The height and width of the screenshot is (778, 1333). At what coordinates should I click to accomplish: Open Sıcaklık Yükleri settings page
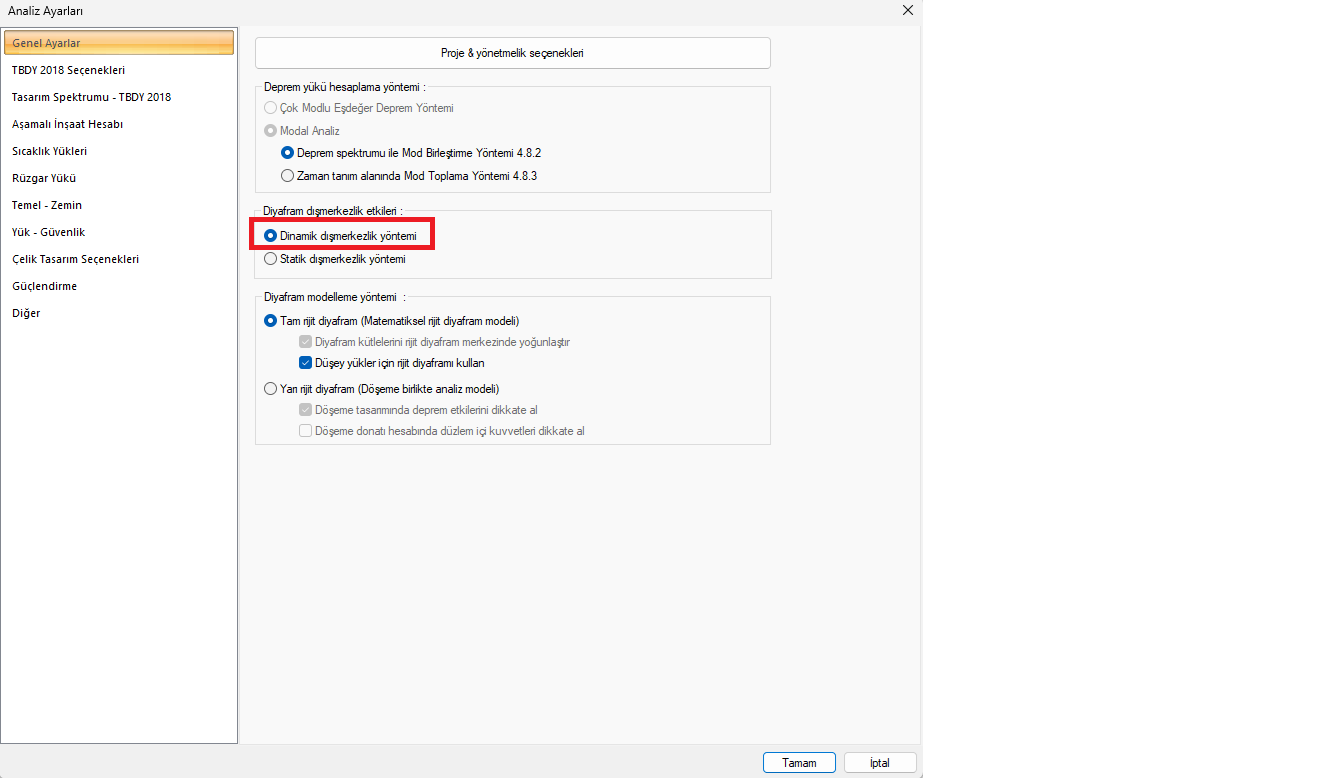[49, 151]
